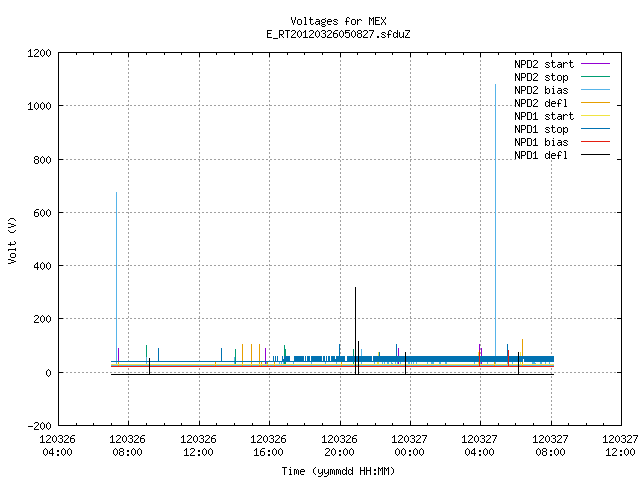Select the filename E_RT20120326050827.sfduZ subtitle
This screenshot has height=480, width=640.
tap(338, 34)
